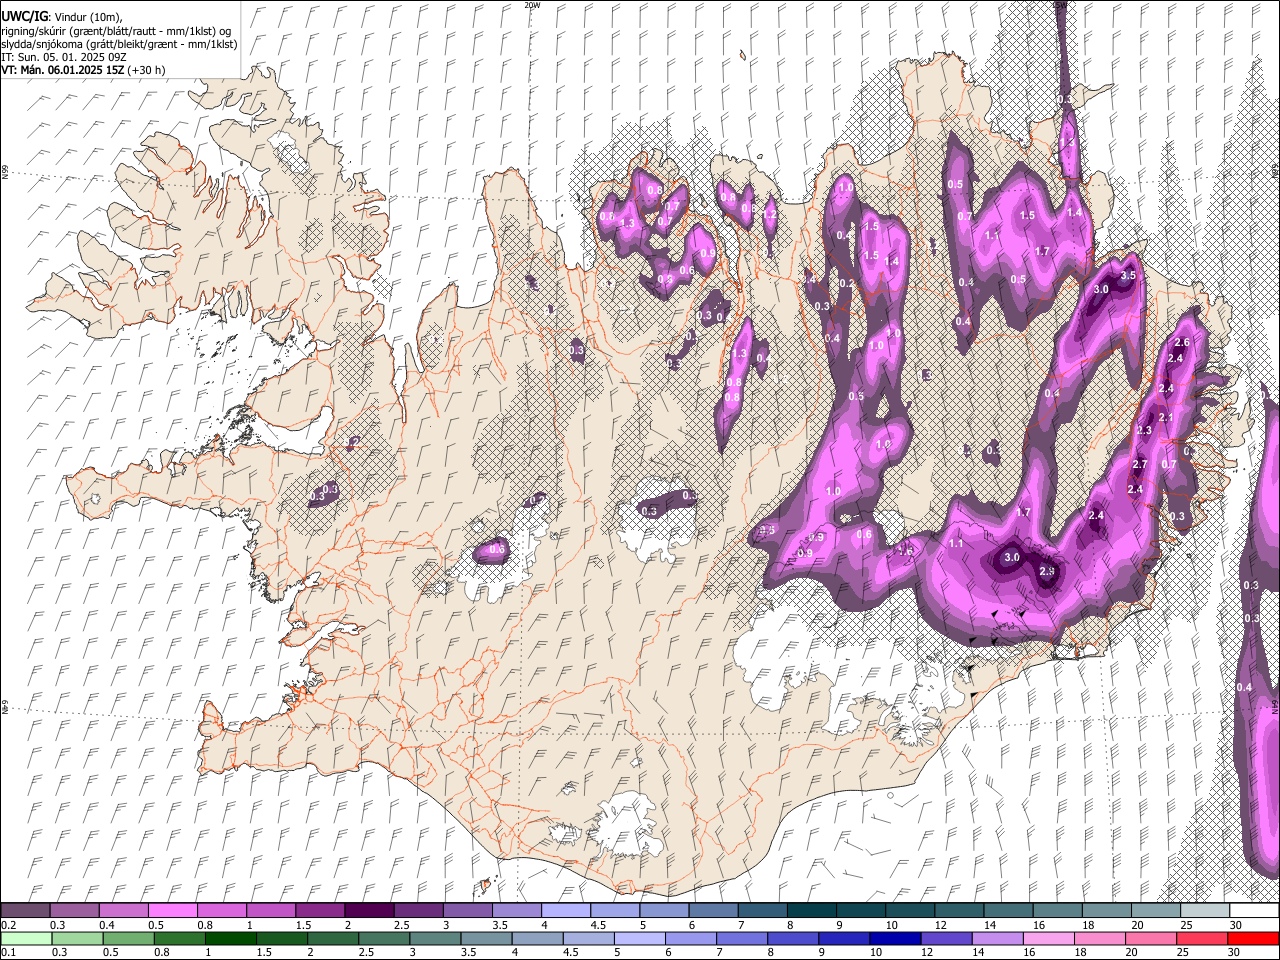The height and width of the screenshot is (960, 1280).
Task: Click the '2.7' snowfall value on the map
Action: coord(1139,465)
